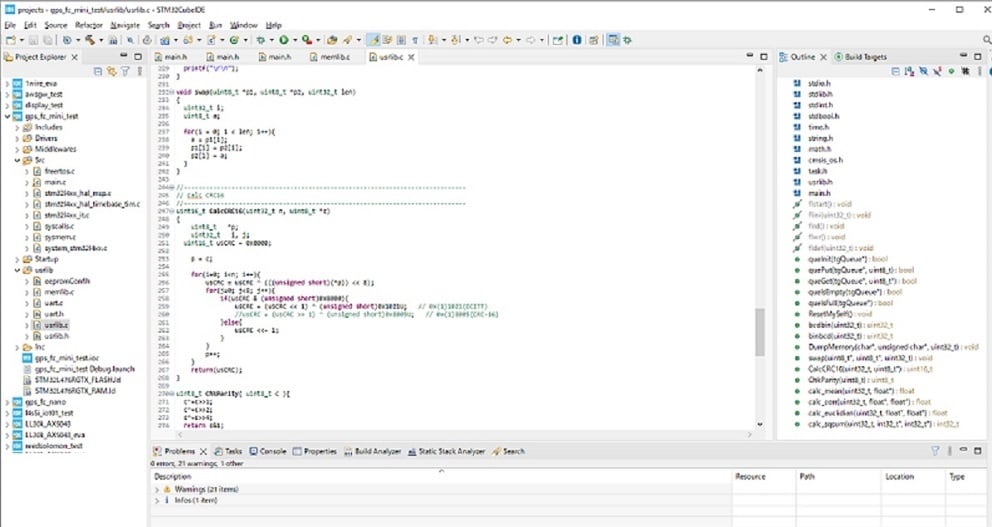This screenshot has height=527, width=992.
Task: Open the Refactor menu
Action: click(89, 25)
